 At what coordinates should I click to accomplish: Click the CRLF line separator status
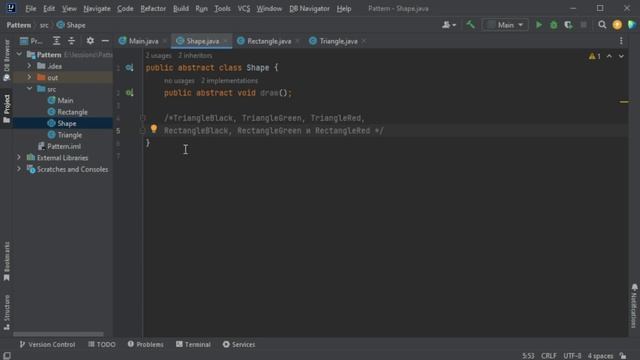pyautogui.click(x=549, y=356)
